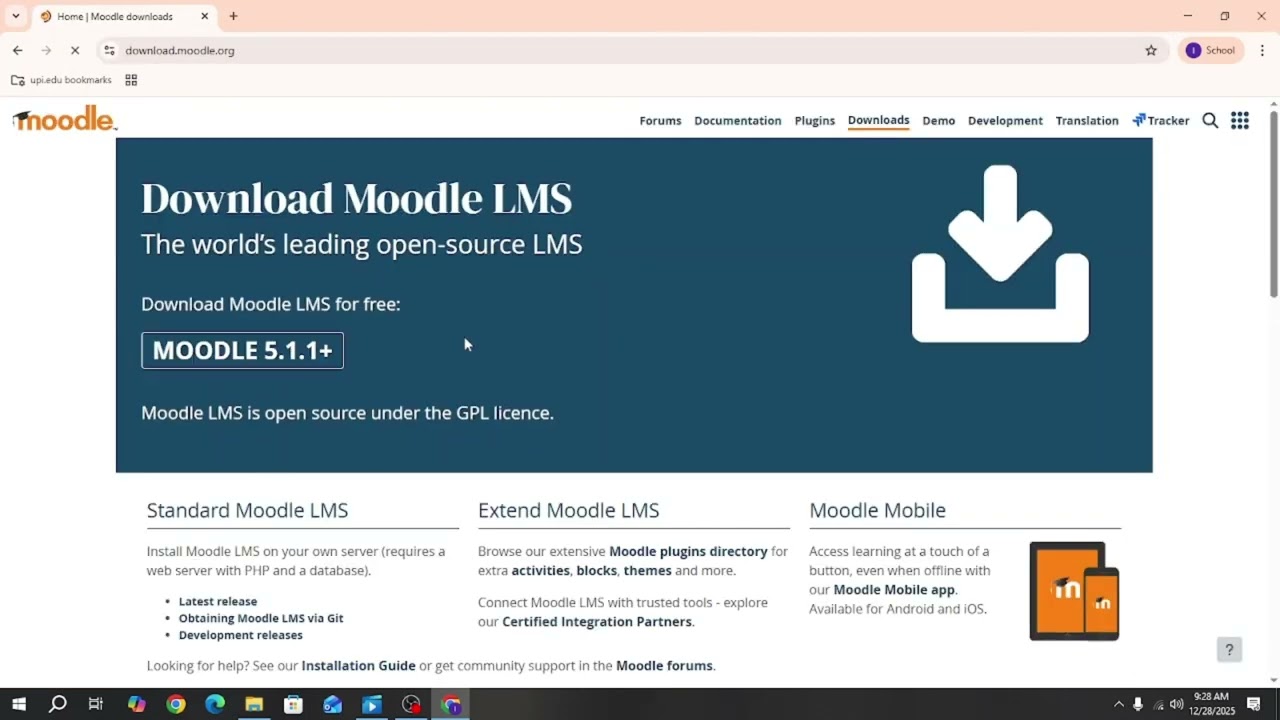Open the Documentation menu item

point(738,120)
